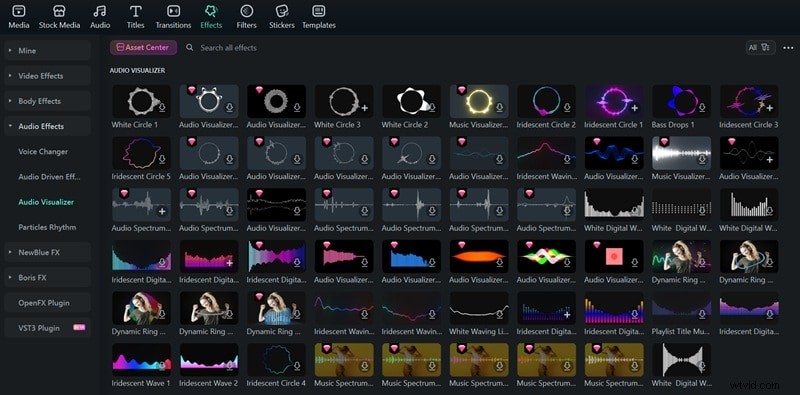Select the White Waving Line thumbnail
800x395 pixels.
point(479,308)
